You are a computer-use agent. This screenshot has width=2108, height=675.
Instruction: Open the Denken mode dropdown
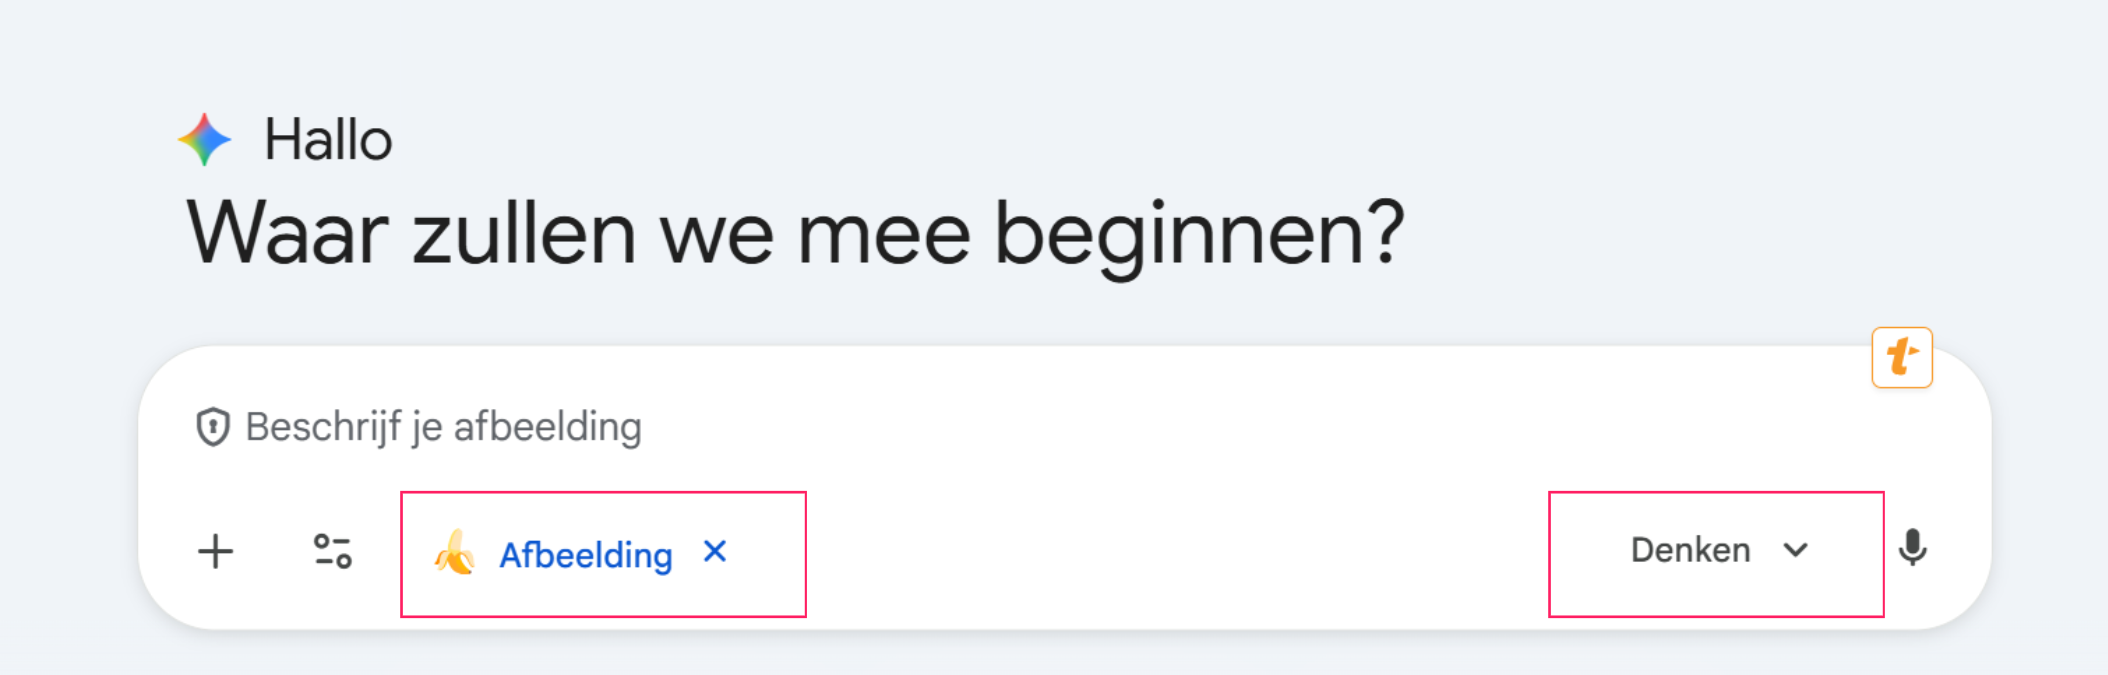1690,550
